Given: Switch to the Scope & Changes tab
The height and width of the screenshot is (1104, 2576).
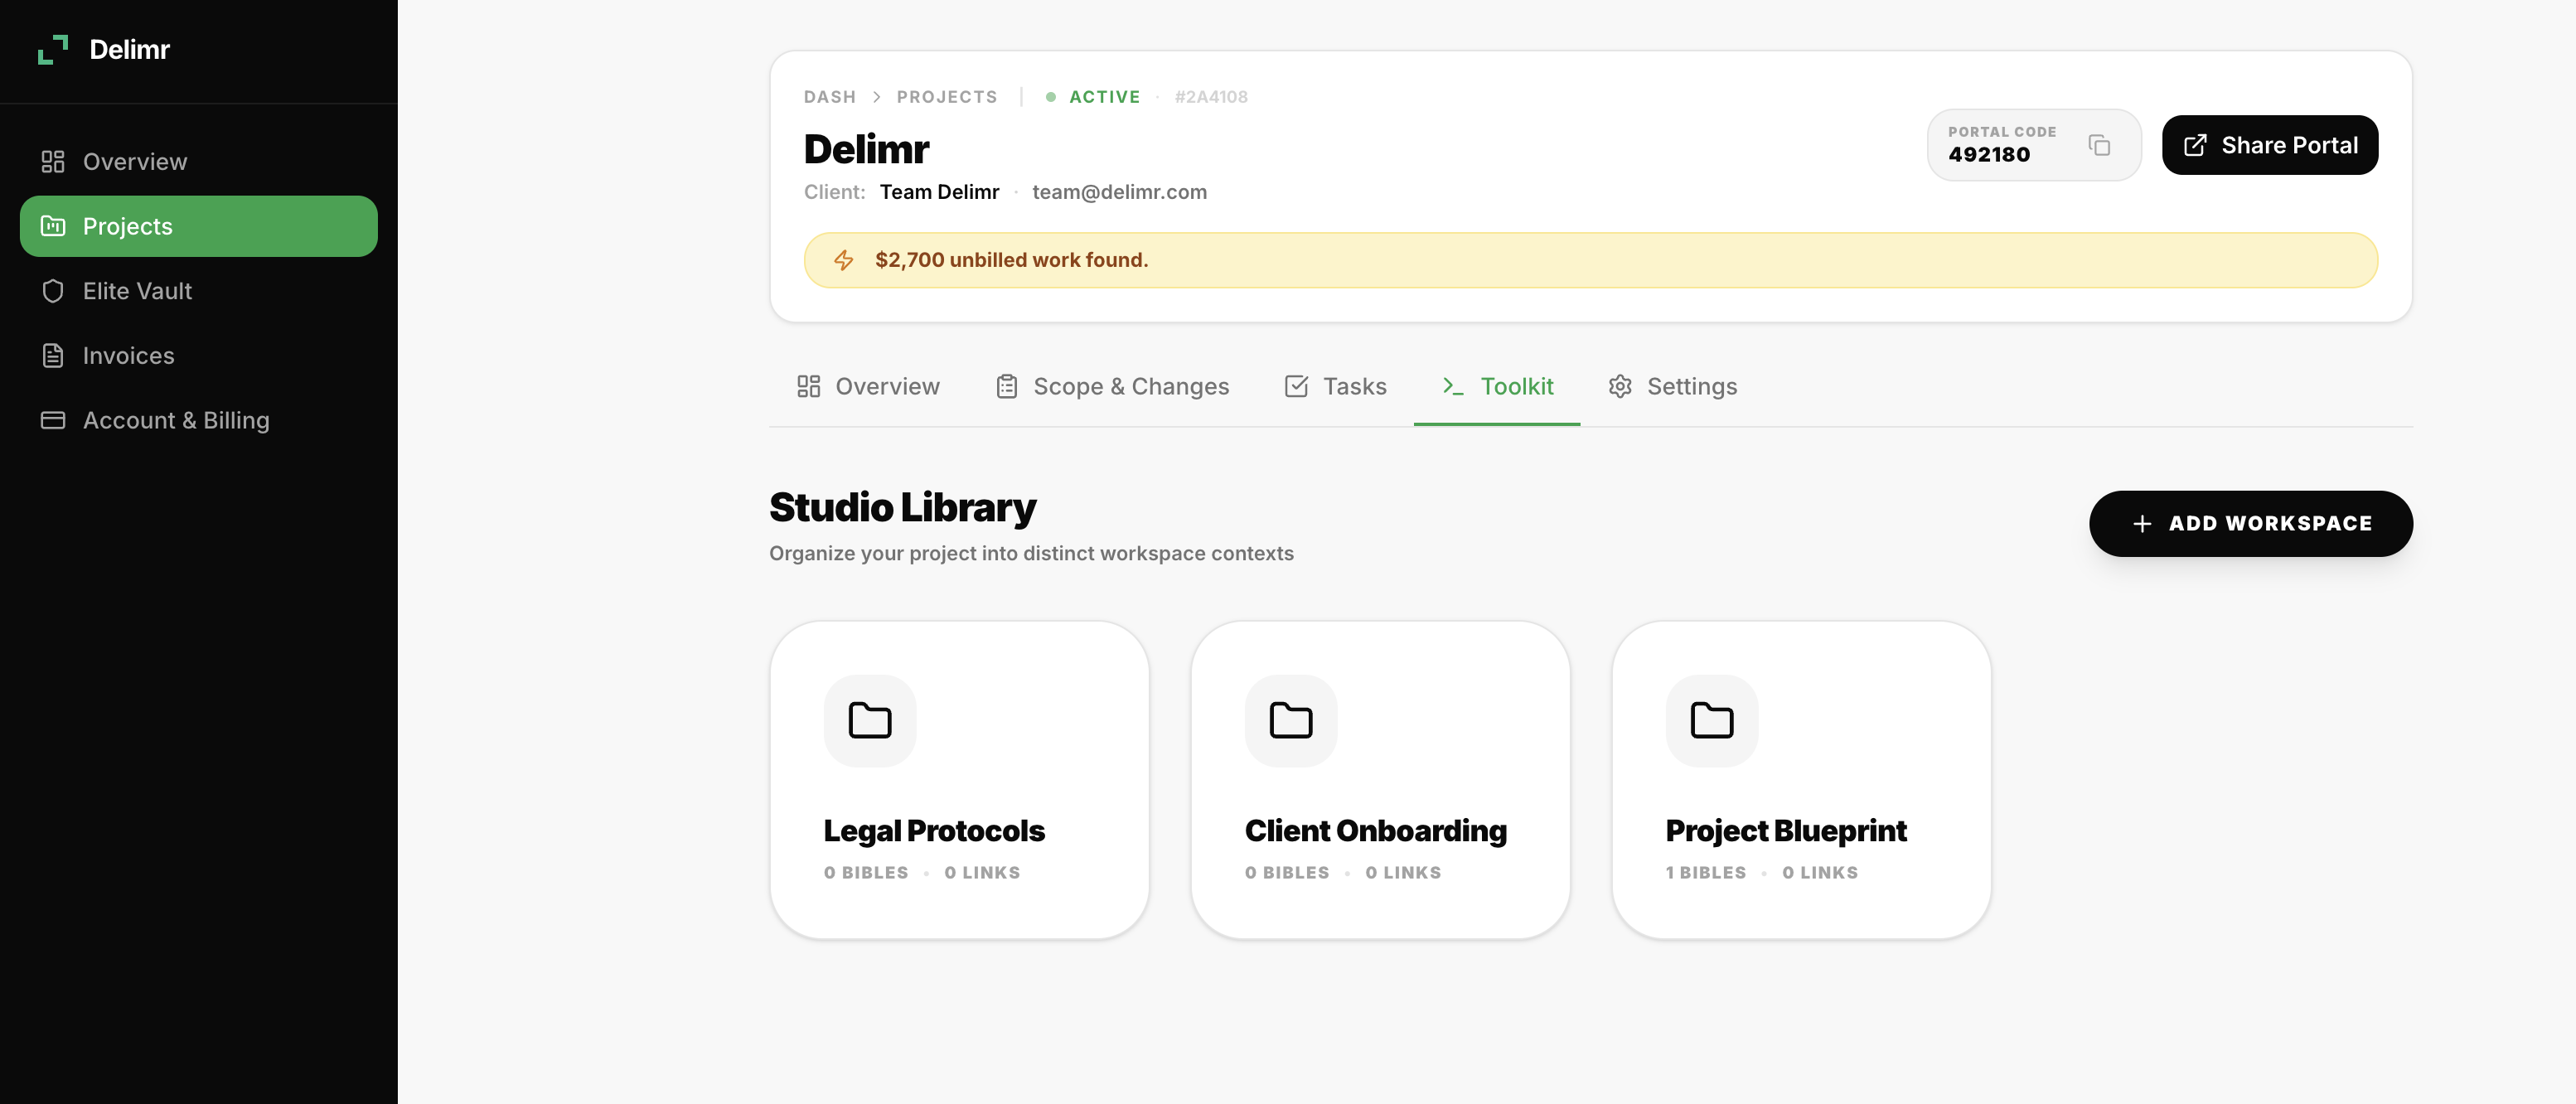Looking at the screenshot, I should click(x=1112, y=387).
